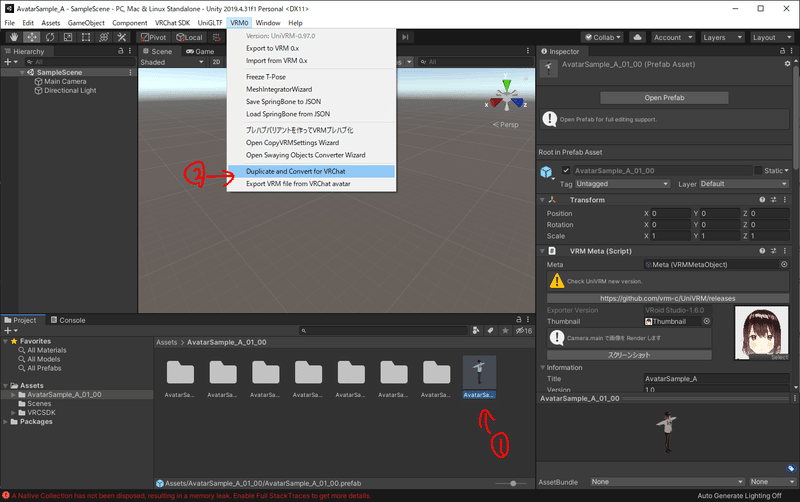Open the Layer Default dropdown

(744, 184)
